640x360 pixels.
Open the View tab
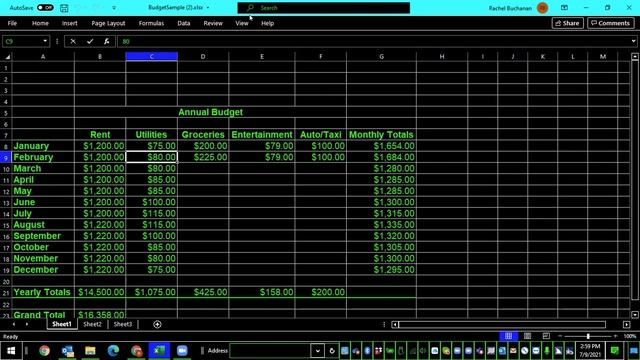[x=242, y=23]
